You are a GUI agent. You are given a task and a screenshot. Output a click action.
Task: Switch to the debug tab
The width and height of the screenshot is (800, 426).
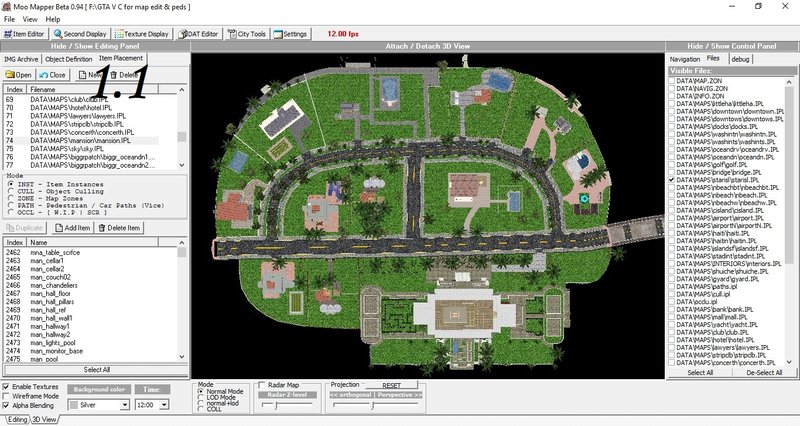pos(740,59)
